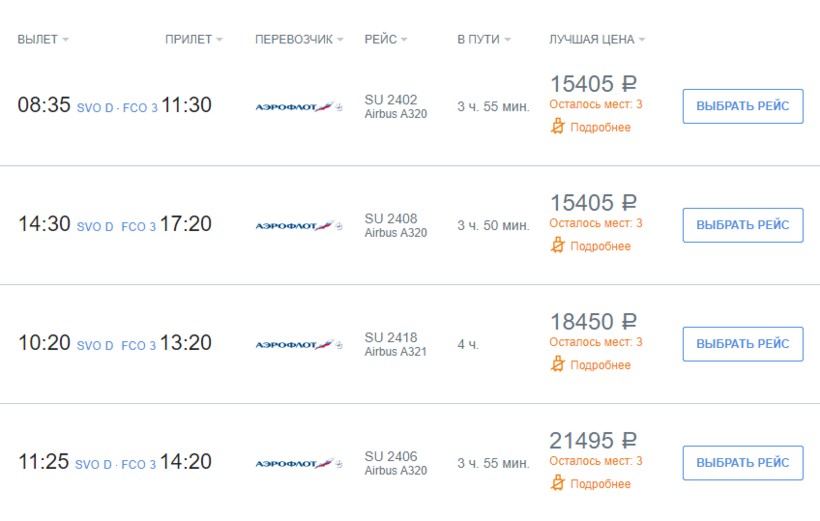Click the Aeroflot logo in the 11:25 flight row
The image size is (820, 521).
[294, 463]
